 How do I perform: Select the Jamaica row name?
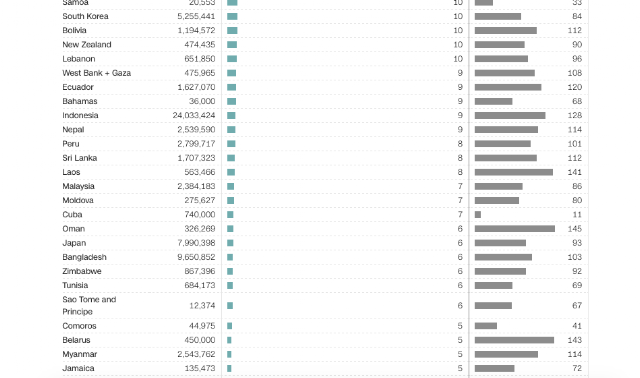(78, 369)
